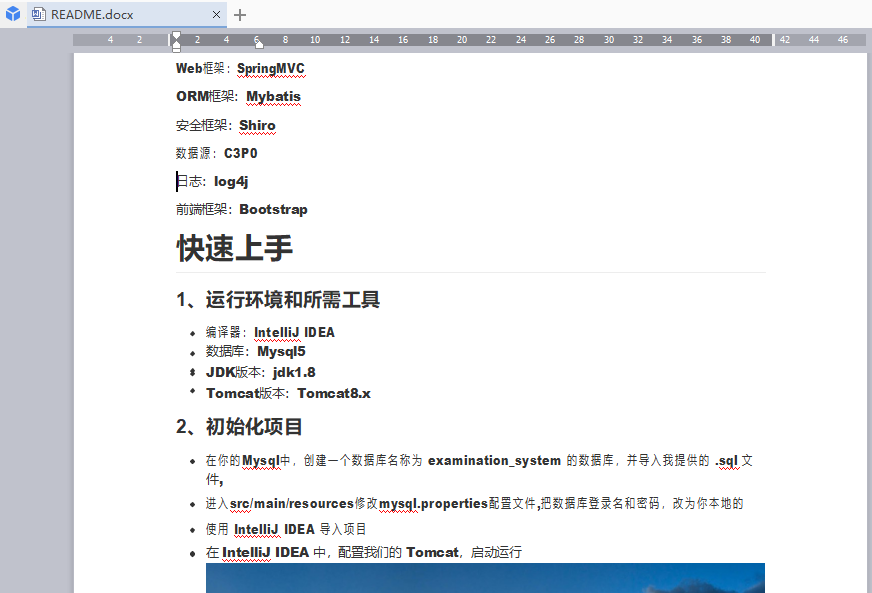
Task: Click the hanging indent marker on the ruler
Action: [176, 43]
